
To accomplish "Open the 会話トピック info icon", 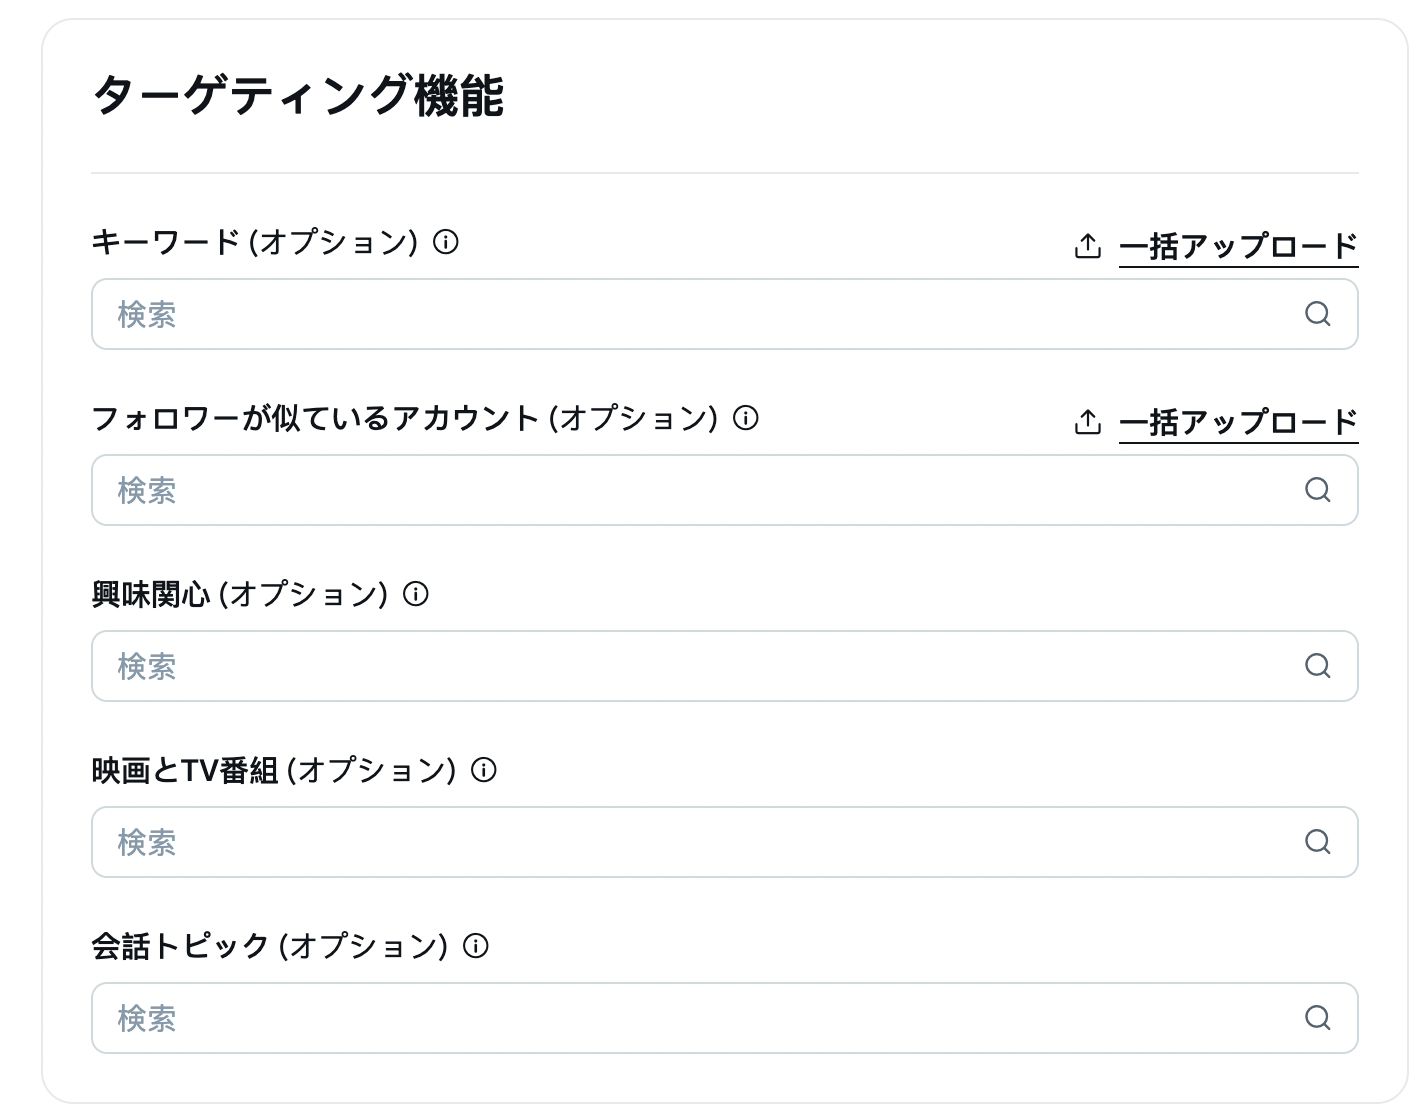I will (x=476, y=946).
